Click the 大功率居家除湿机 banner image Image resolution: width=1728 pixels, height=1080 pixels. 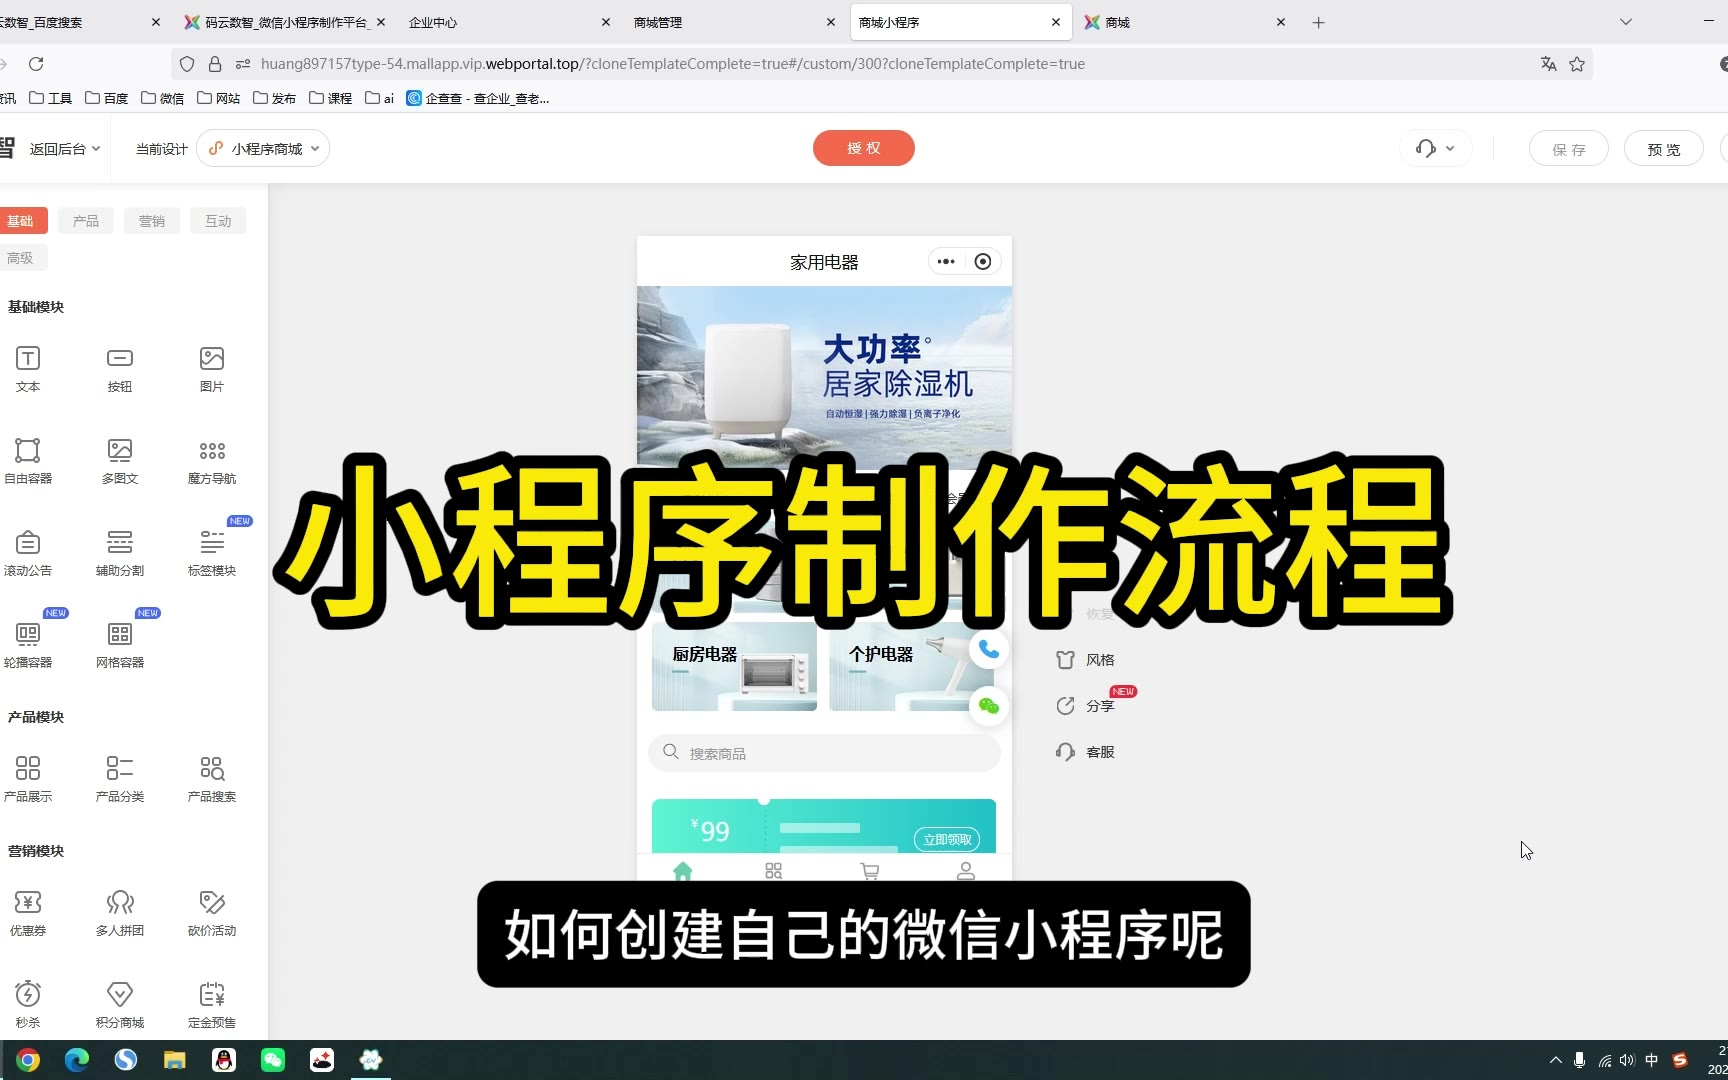[x=824, y=378]
